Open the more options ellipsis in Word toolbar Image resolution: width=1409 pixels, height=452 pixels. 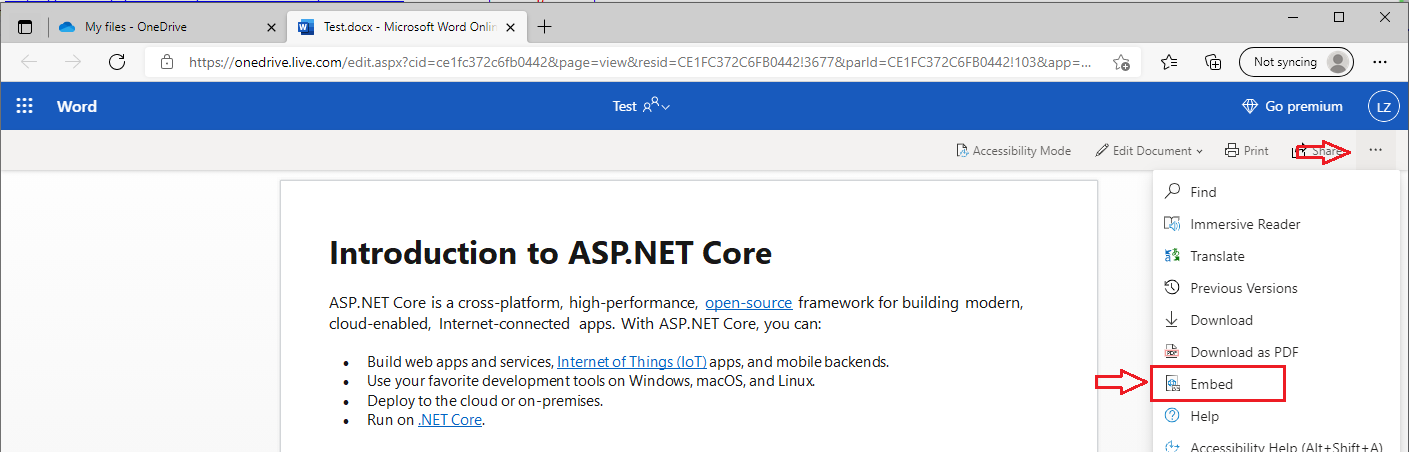pos(1376,150)
